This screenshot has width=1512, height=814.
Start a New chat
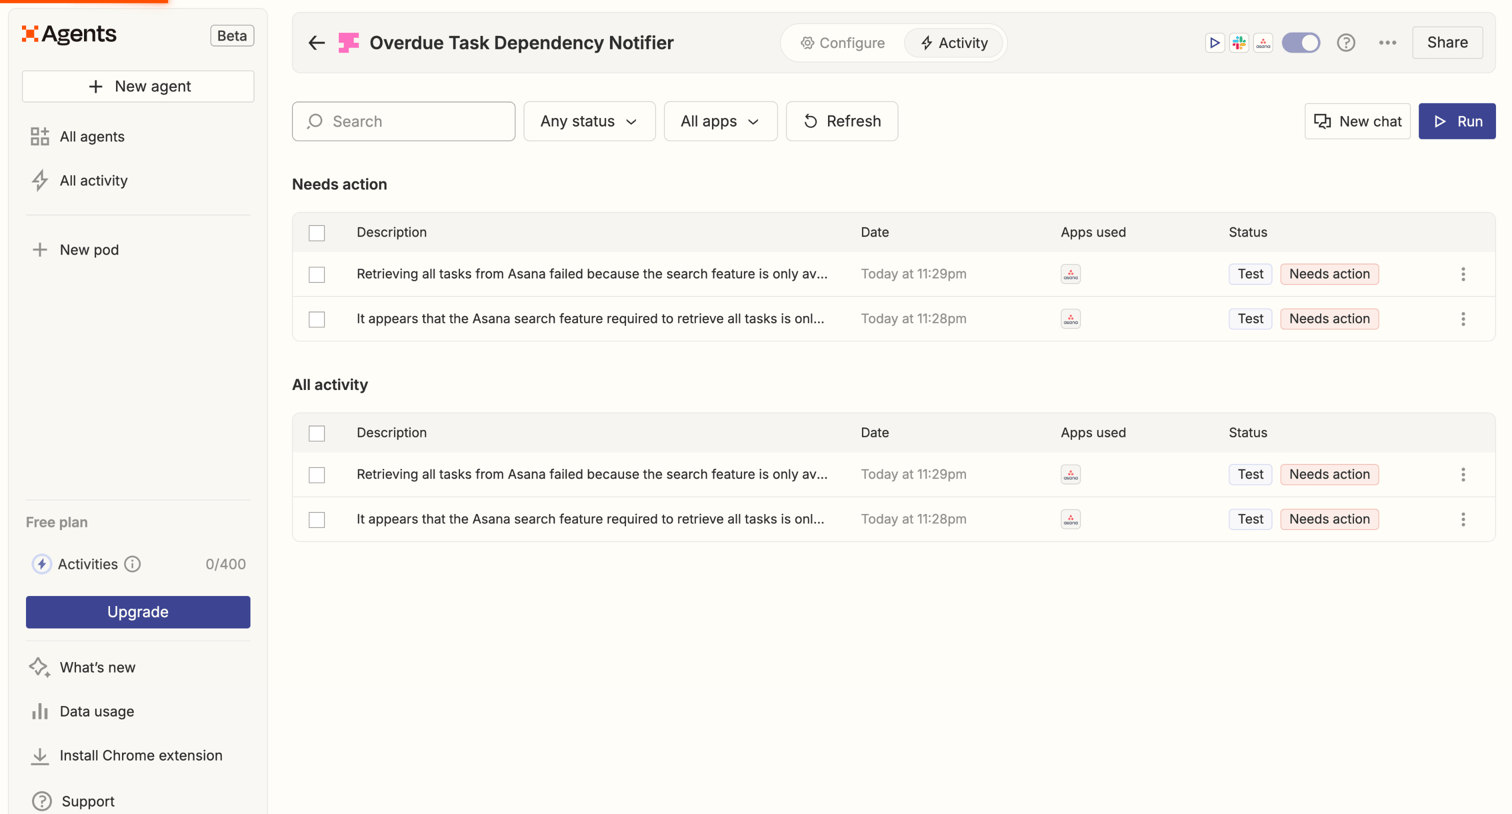click(x=1357, y=121)
